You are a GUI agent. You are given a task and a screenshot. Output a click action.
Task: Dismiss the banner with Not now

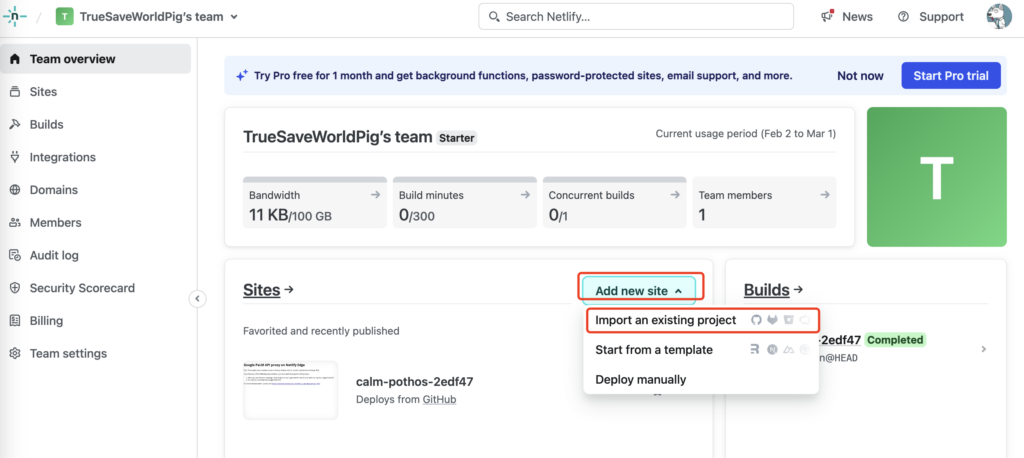(860, 76)
